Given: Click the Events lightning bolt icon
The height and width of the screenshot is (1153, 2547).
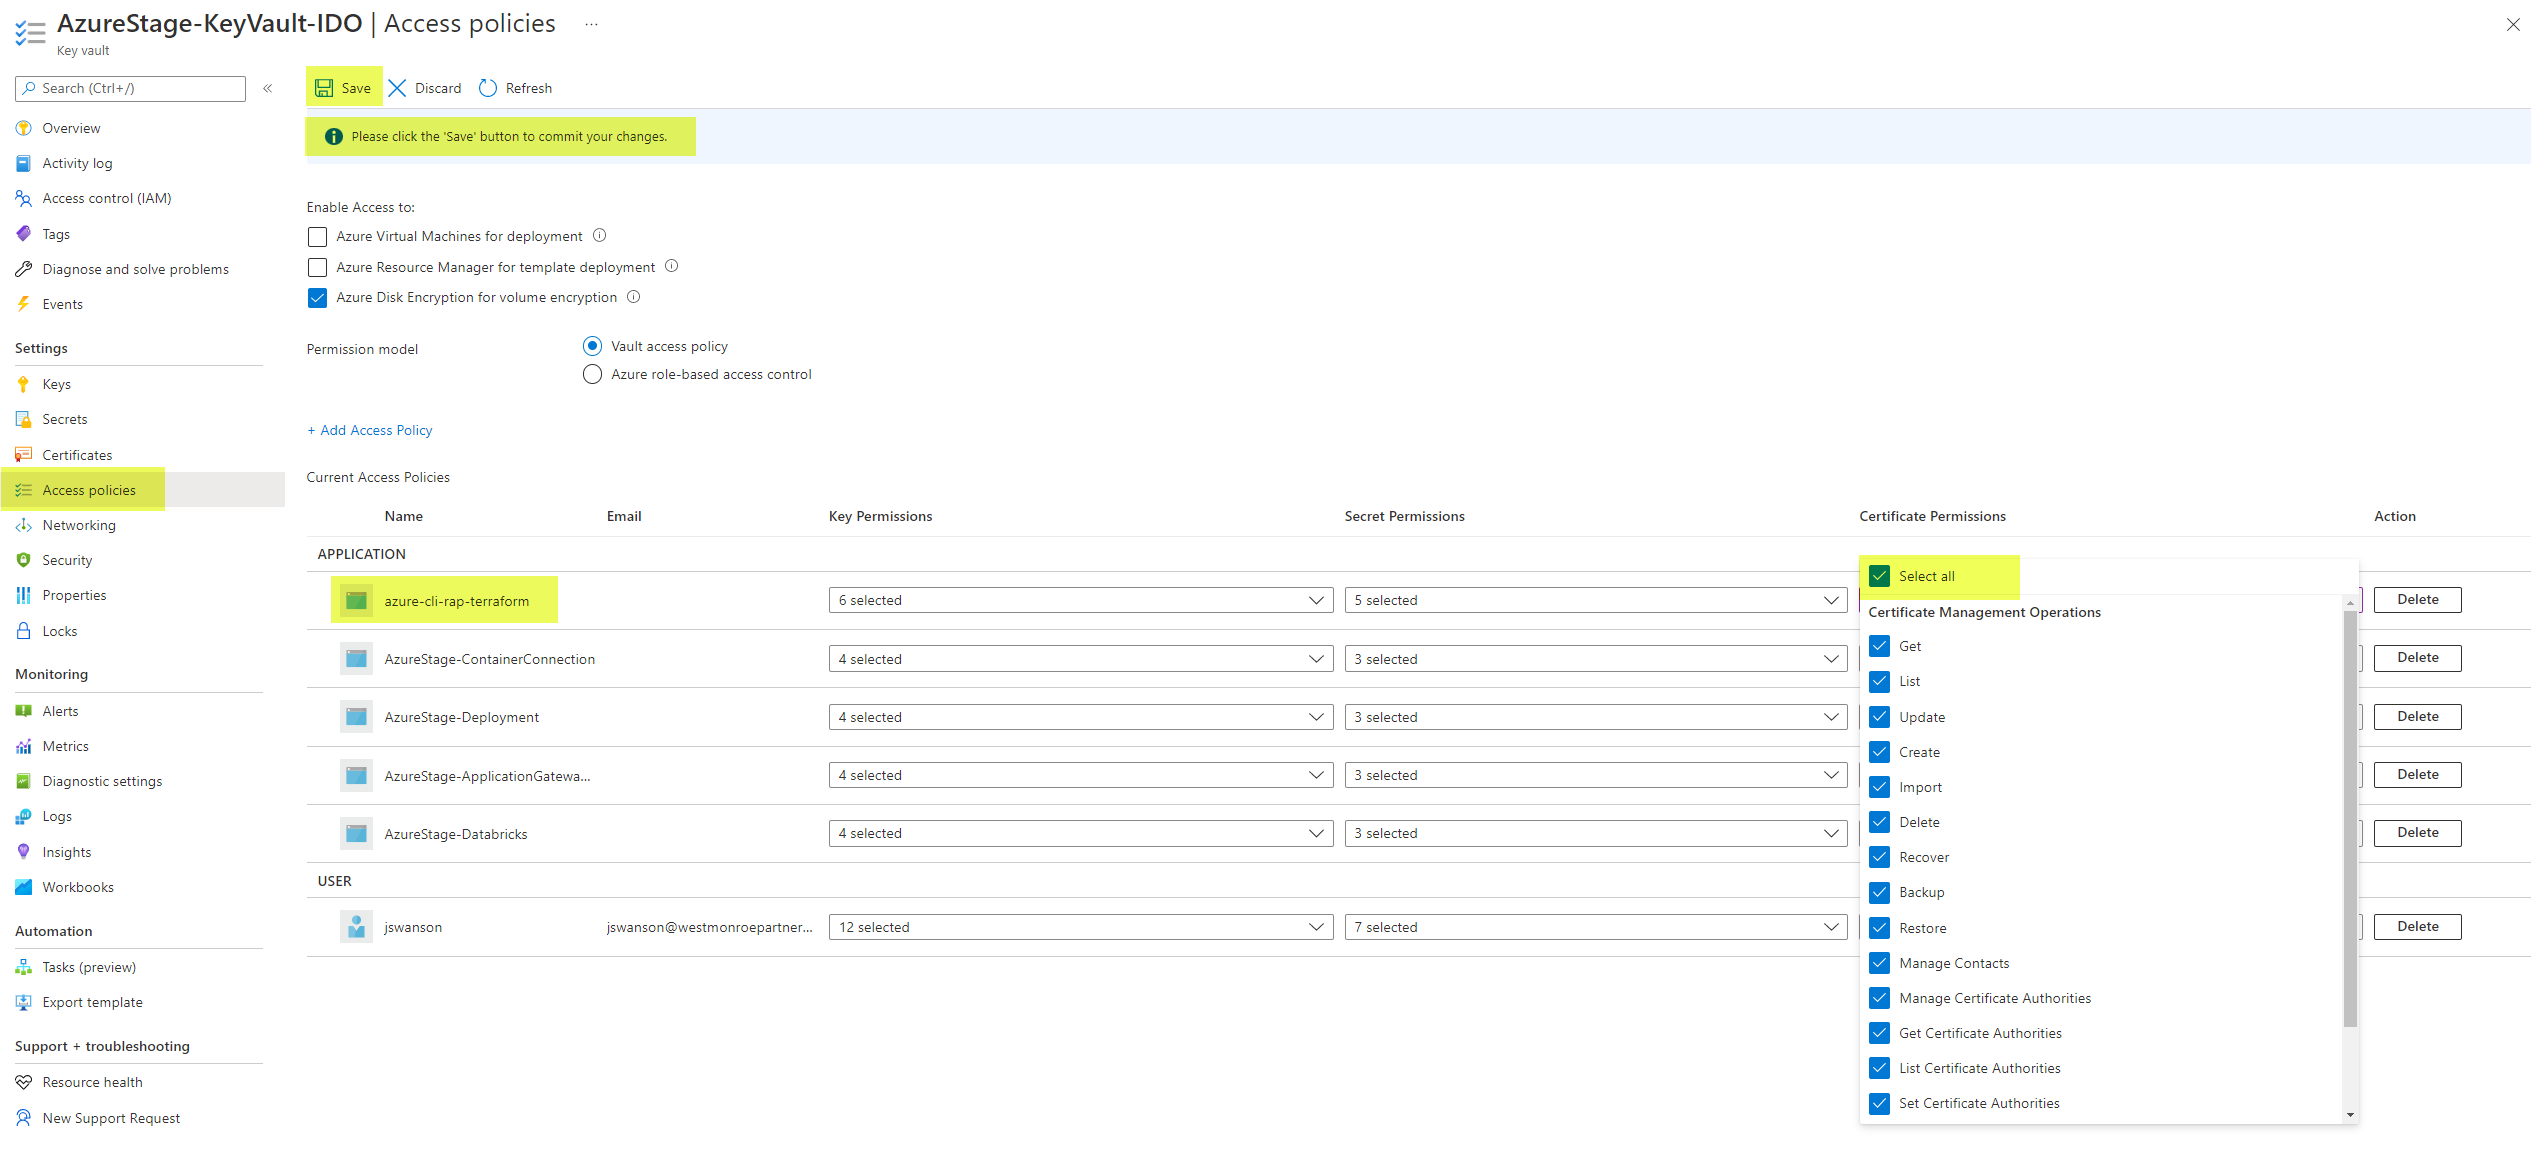Looking at the screenshot, I should point(24,304).
